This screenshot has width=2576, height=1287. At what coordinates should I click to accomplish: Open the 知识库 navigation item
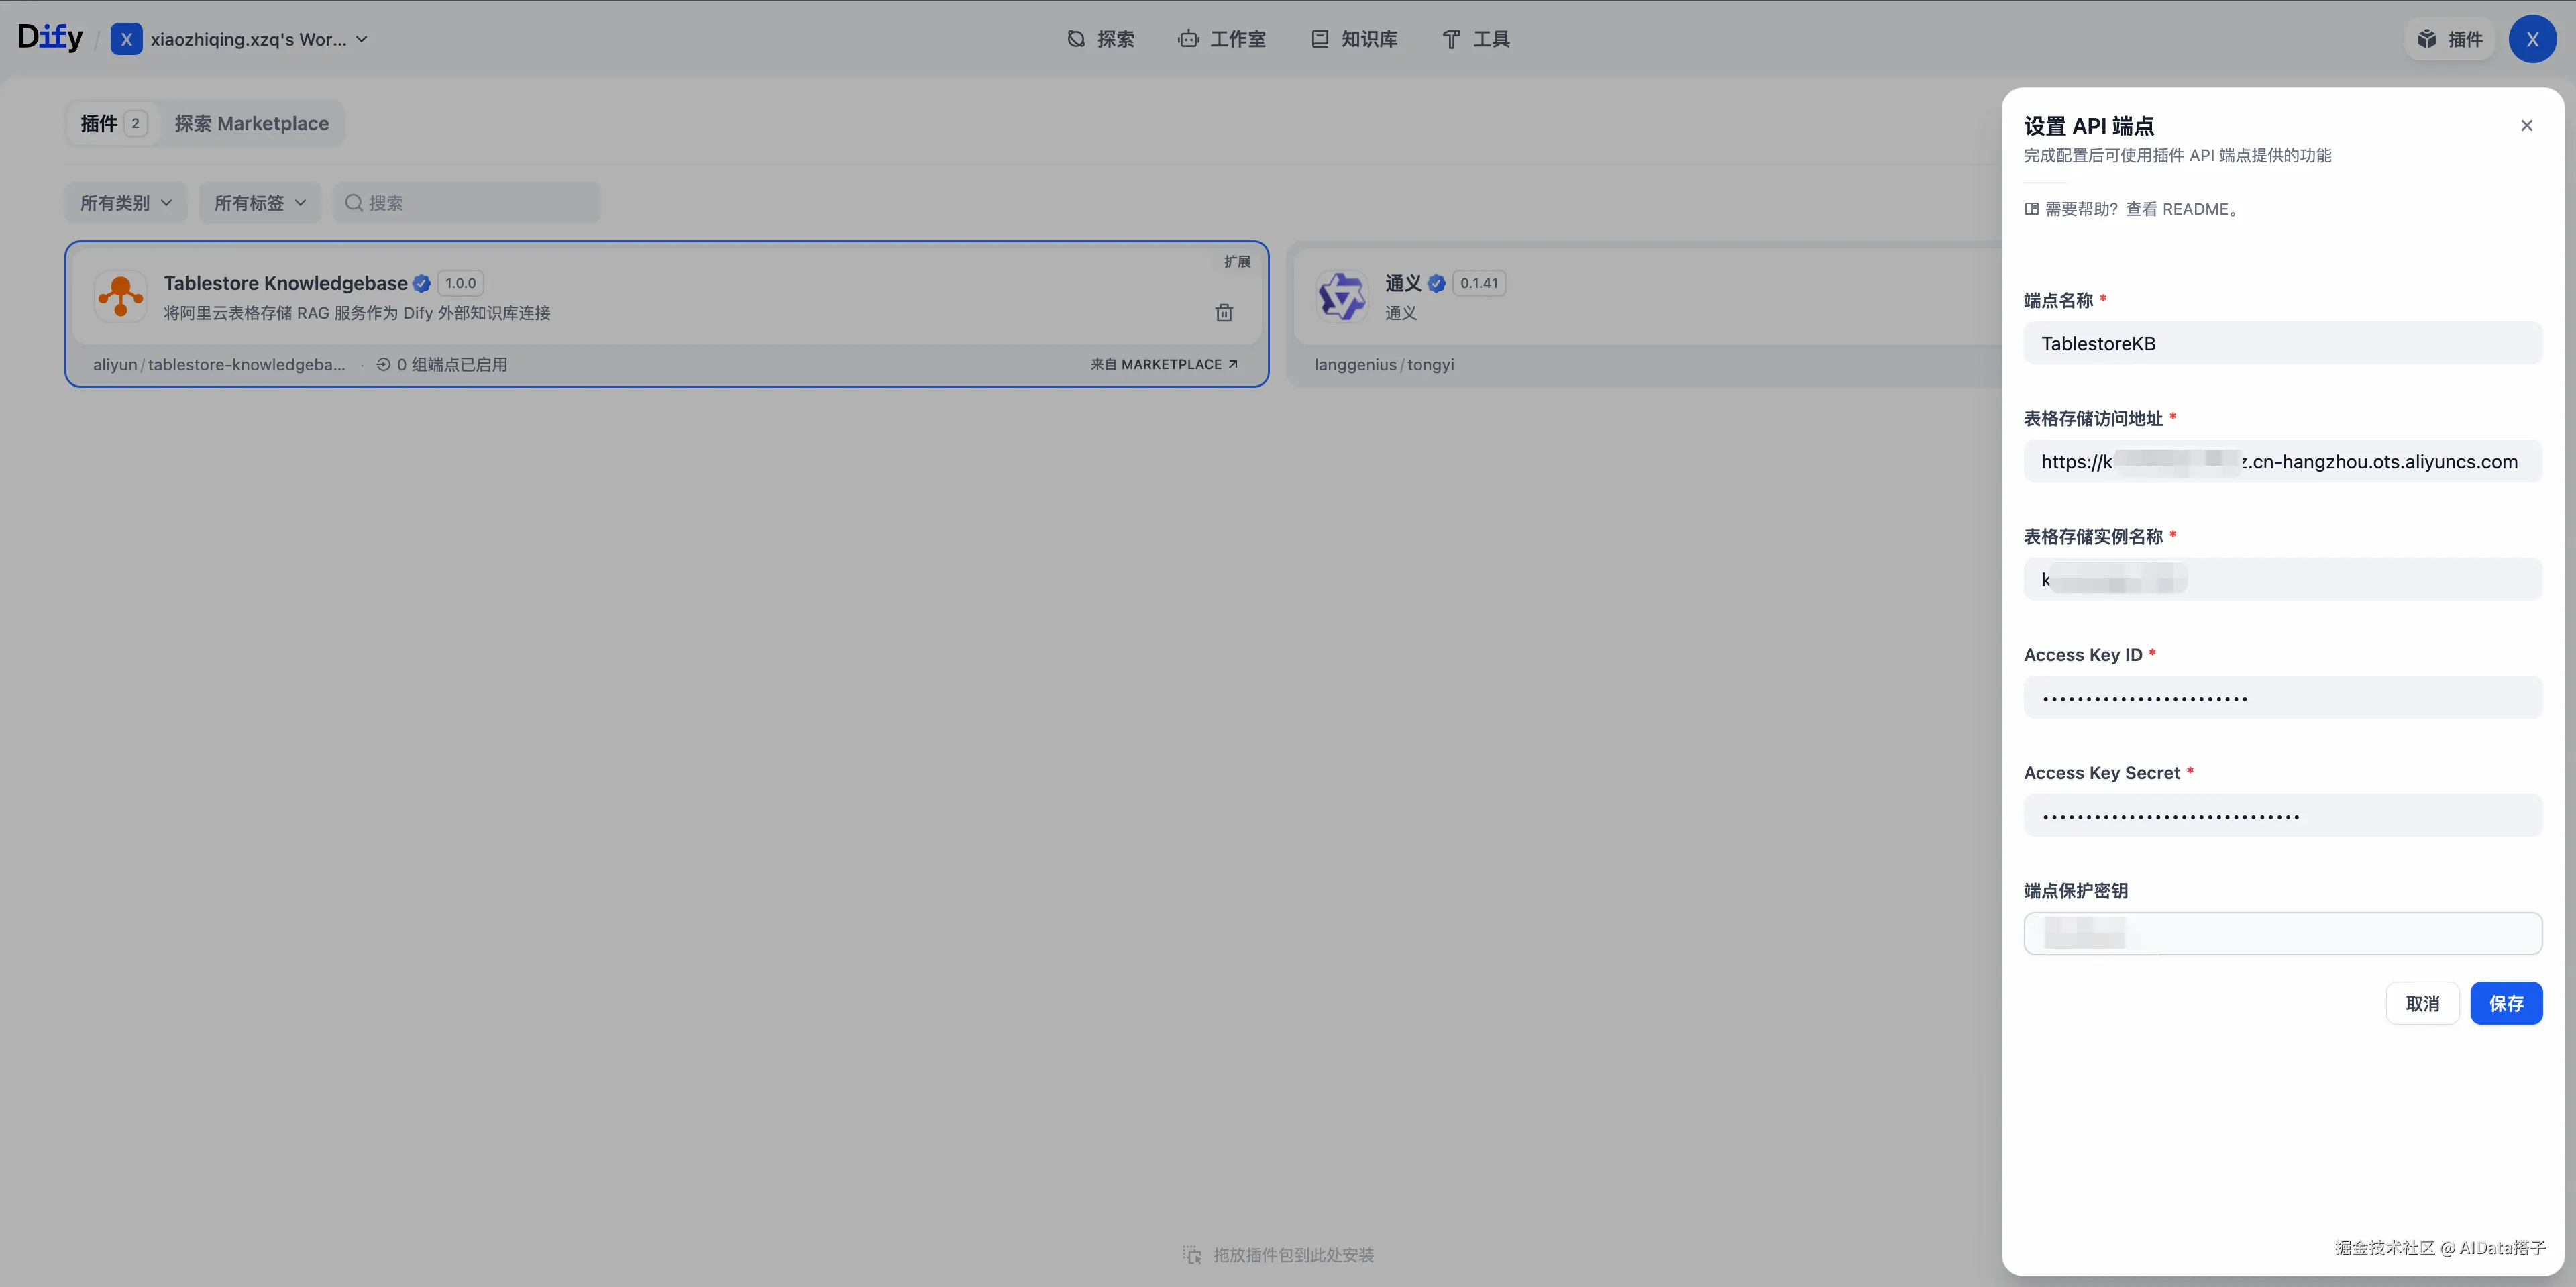[1355, 39]
